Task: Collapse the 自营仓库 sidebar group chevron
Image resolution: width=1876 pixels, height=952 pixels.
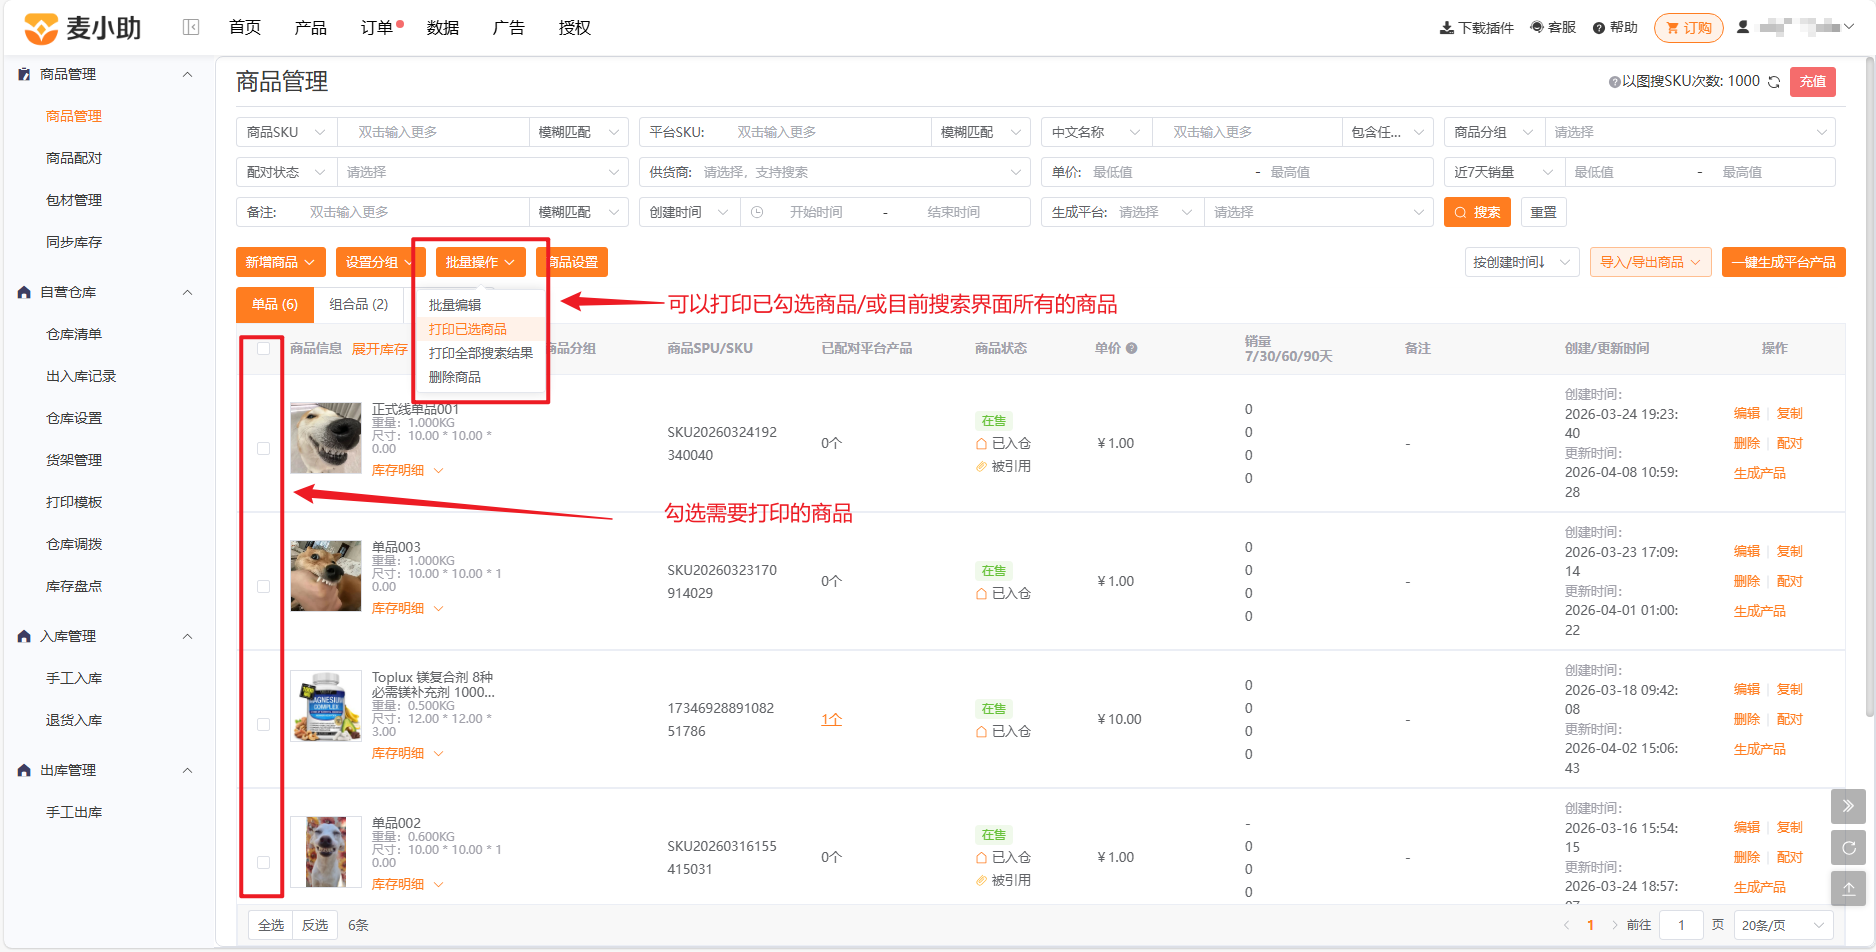Action: [187, 292]
